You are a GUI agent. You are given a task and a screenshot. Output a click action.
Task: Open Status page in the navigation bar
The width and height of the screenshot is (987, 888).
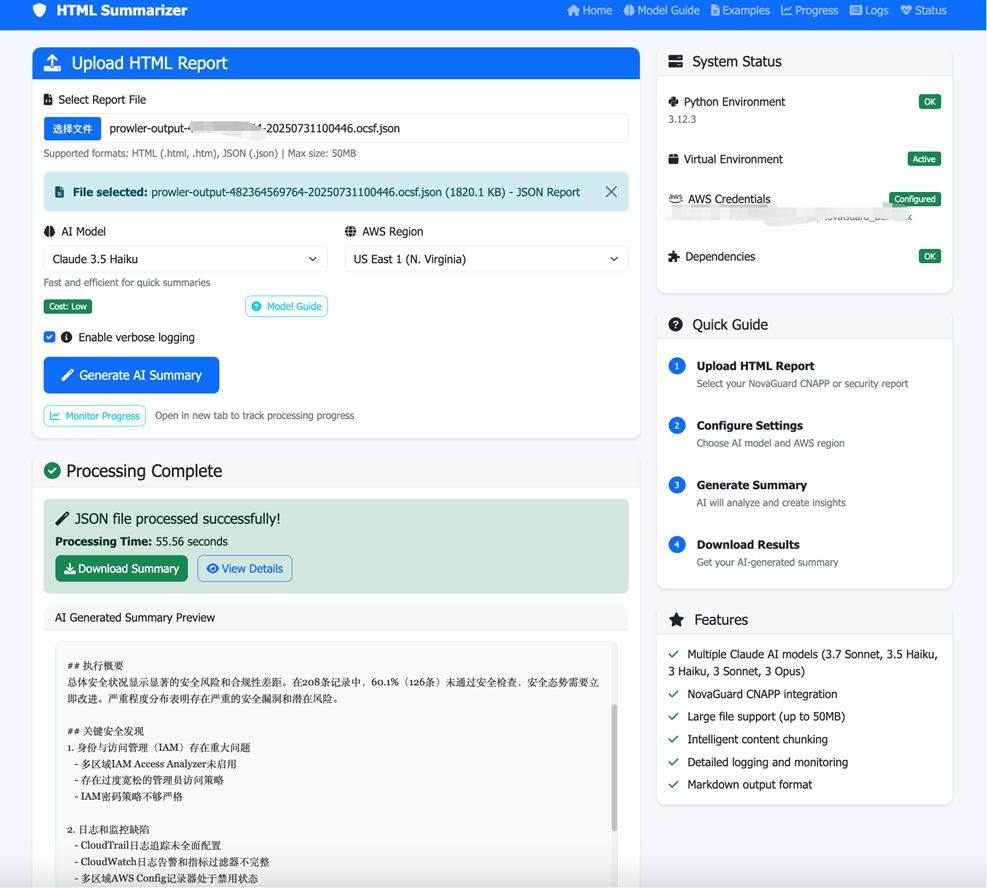[923, 11]
